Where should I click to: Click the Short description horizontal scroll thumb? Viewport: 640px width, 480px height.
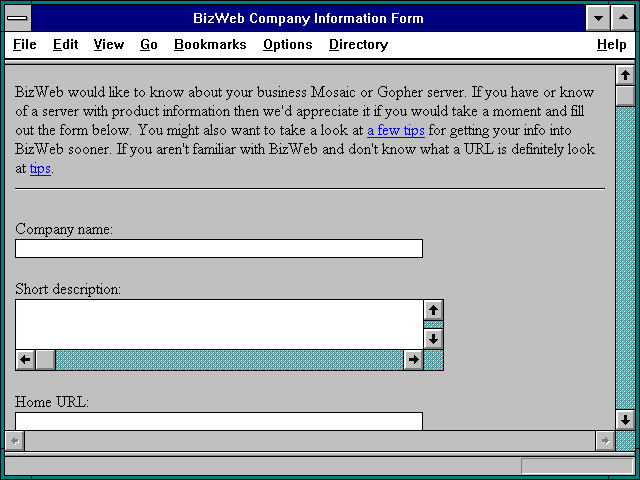pyautogui.click(x=45, y=360)
